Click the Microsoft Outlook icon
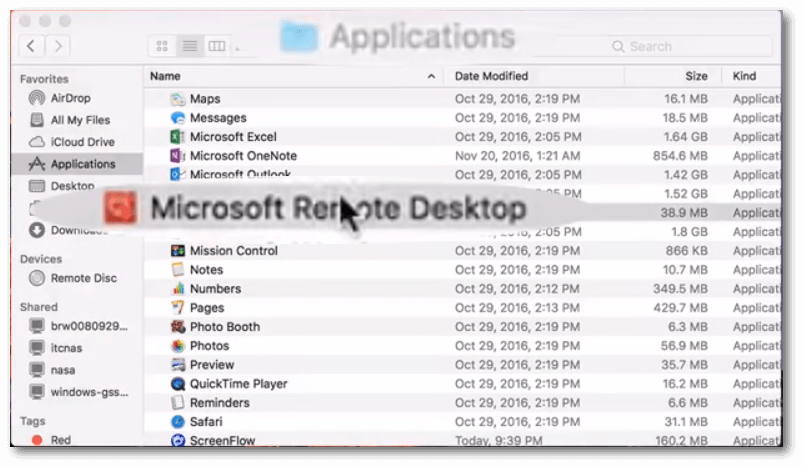 point(178,174)
